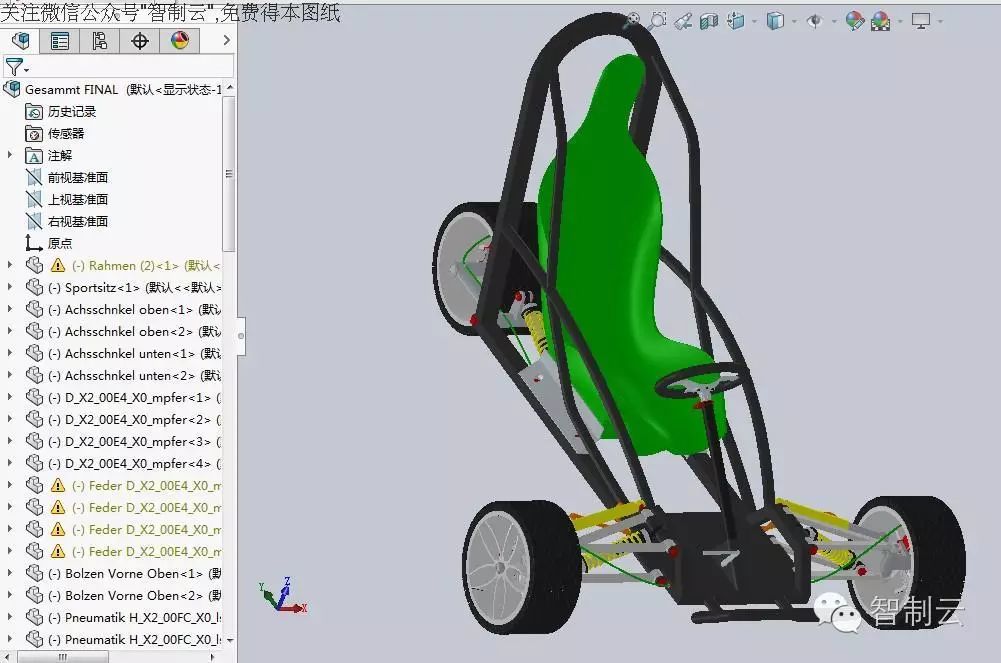Click the feature tree vertical scrollbar
This screenshot has height=663, width=1001.
(x=229, y=174)
